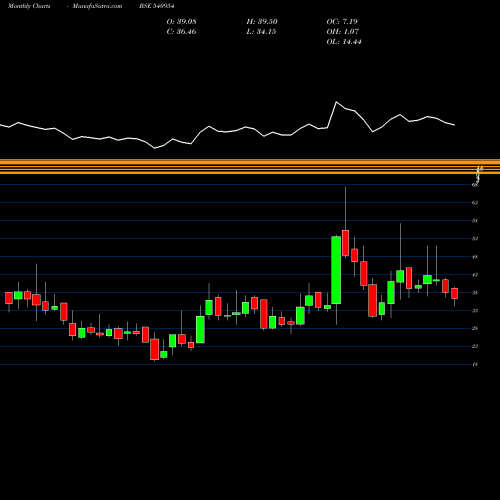Click the 28 price axis label

(x=475, y=328)
